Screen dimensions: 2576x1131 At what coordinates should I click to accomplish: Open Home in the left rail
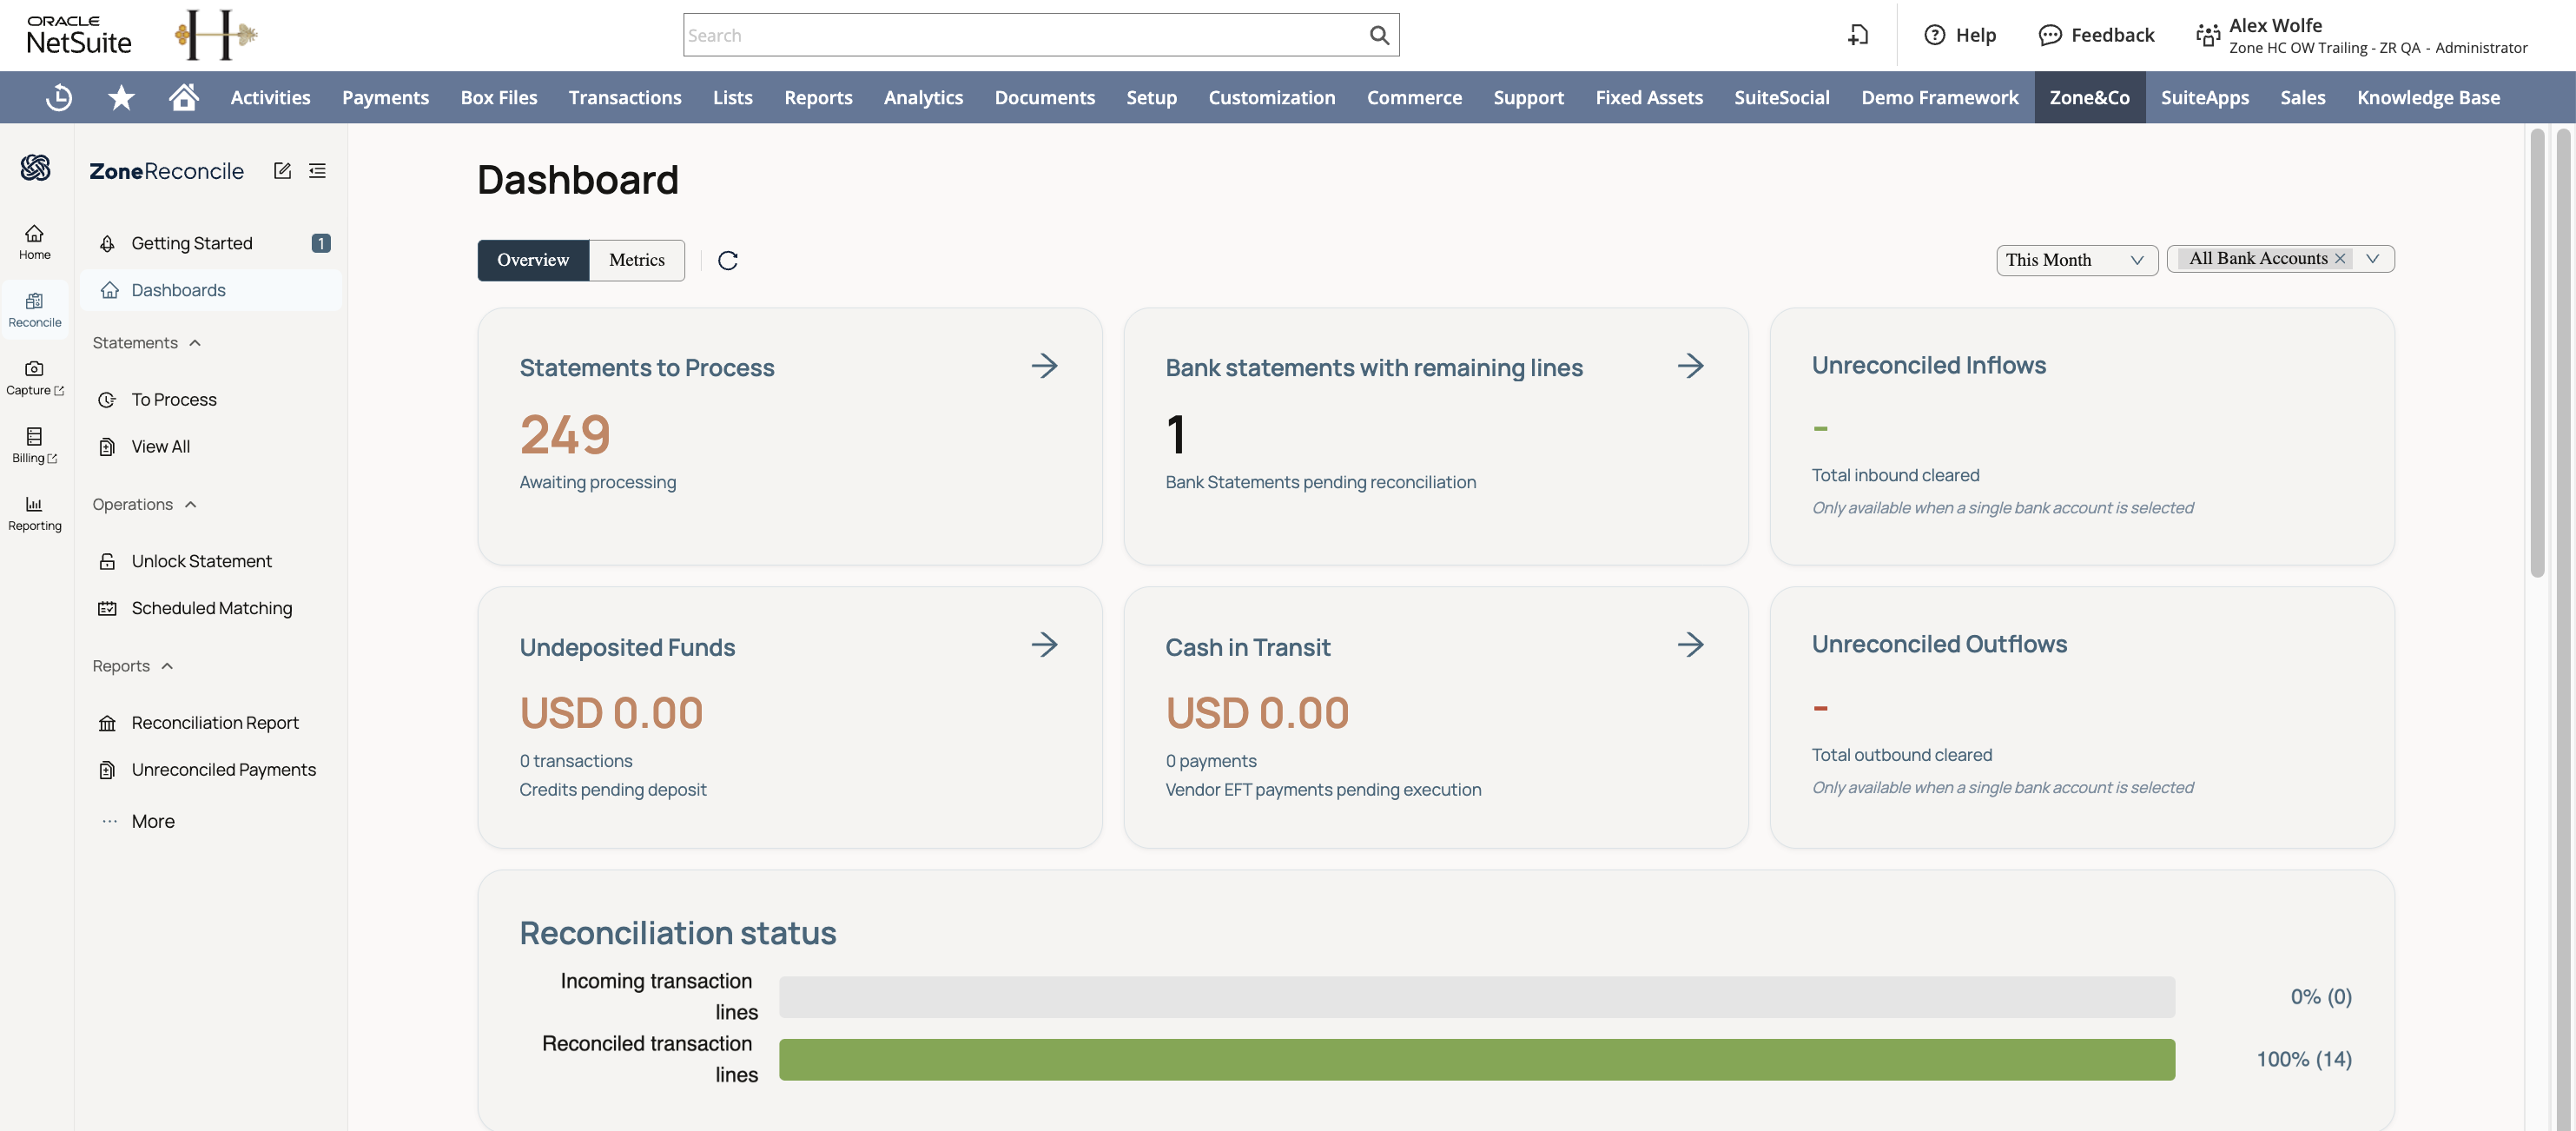click(35, 242)
